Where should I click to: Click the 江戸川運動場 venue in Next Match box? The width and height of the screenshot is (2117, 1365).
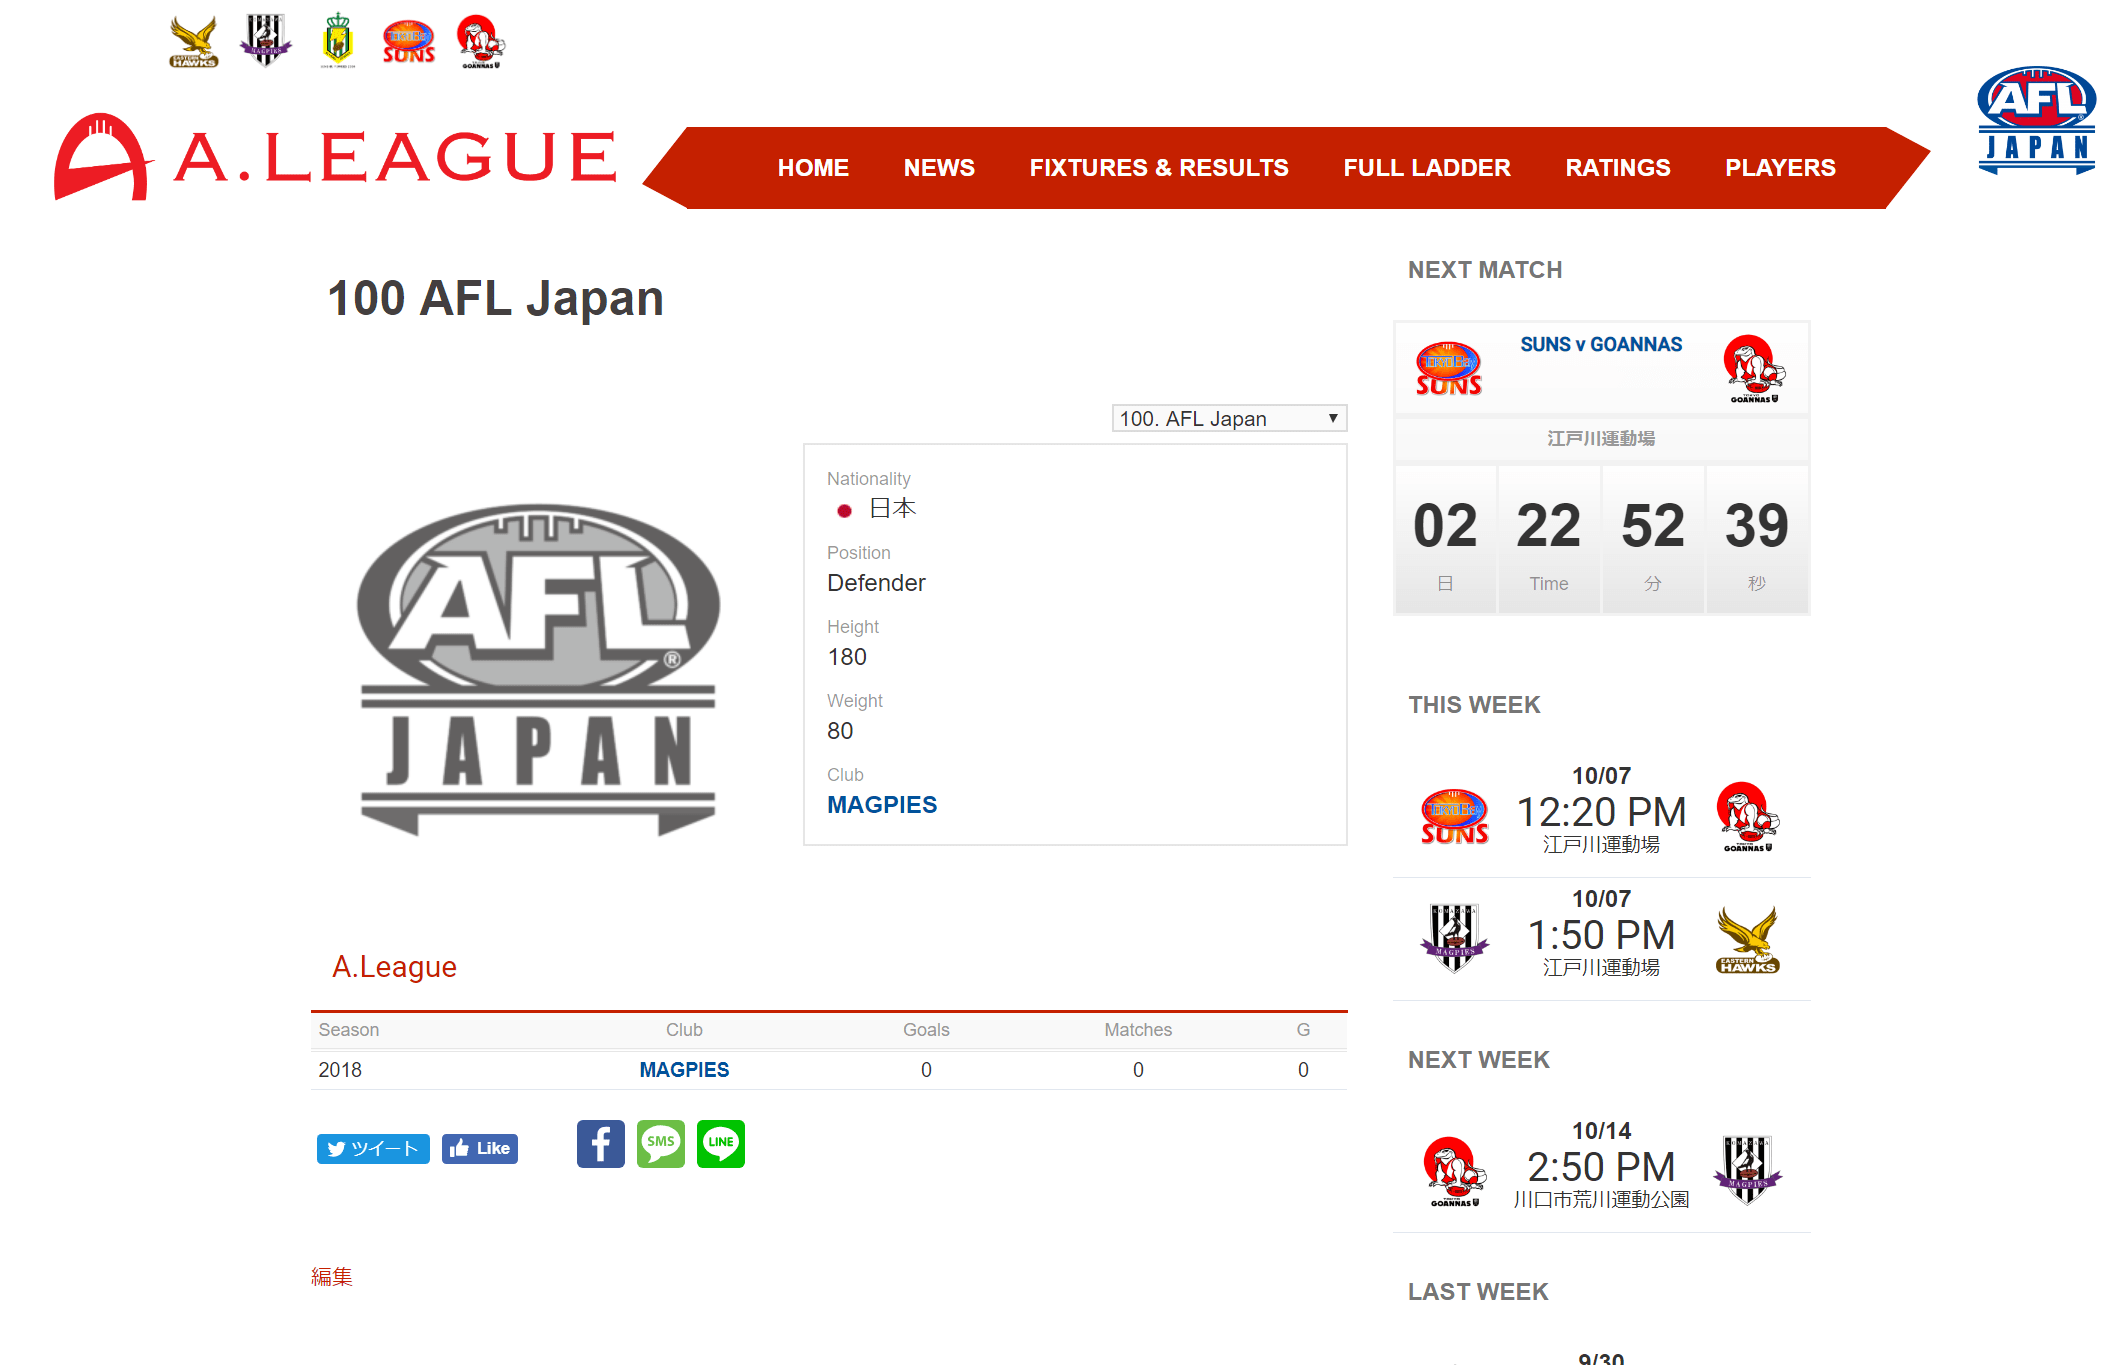pos(1601,438)
